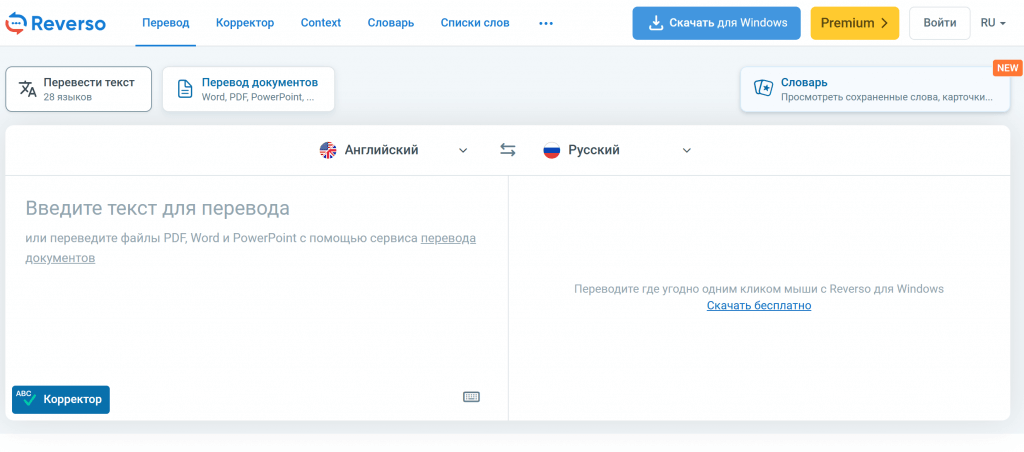Expand the Русский target language dropdown

[687, 151]
